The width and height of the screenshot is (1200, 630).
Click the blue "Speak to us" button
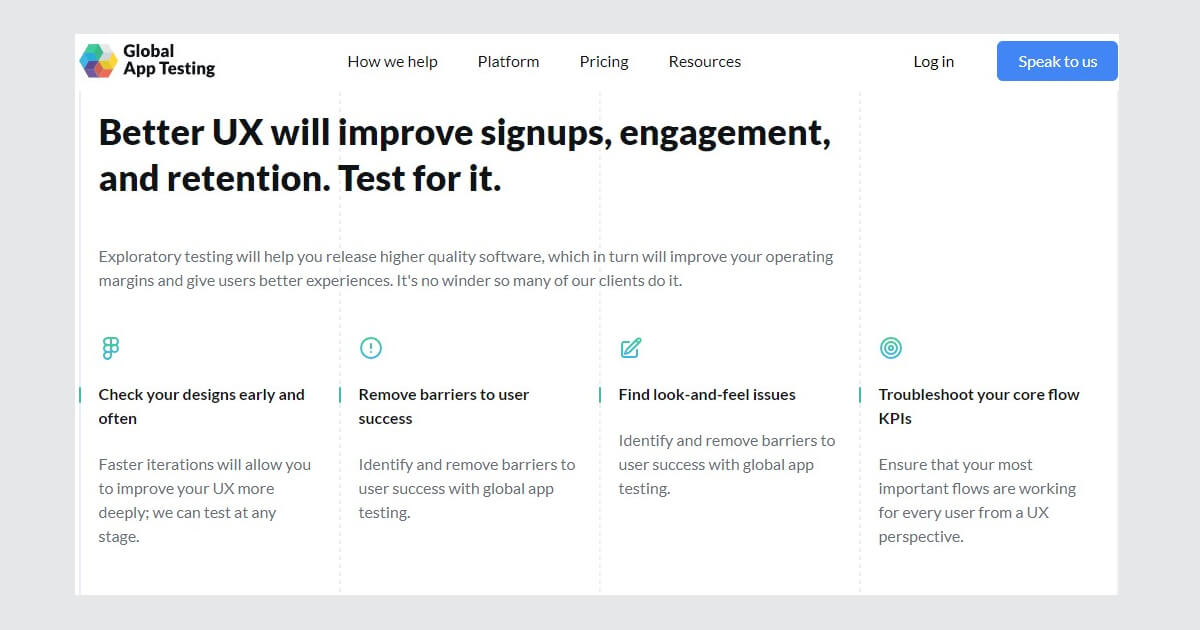[x=1057, y=61]
